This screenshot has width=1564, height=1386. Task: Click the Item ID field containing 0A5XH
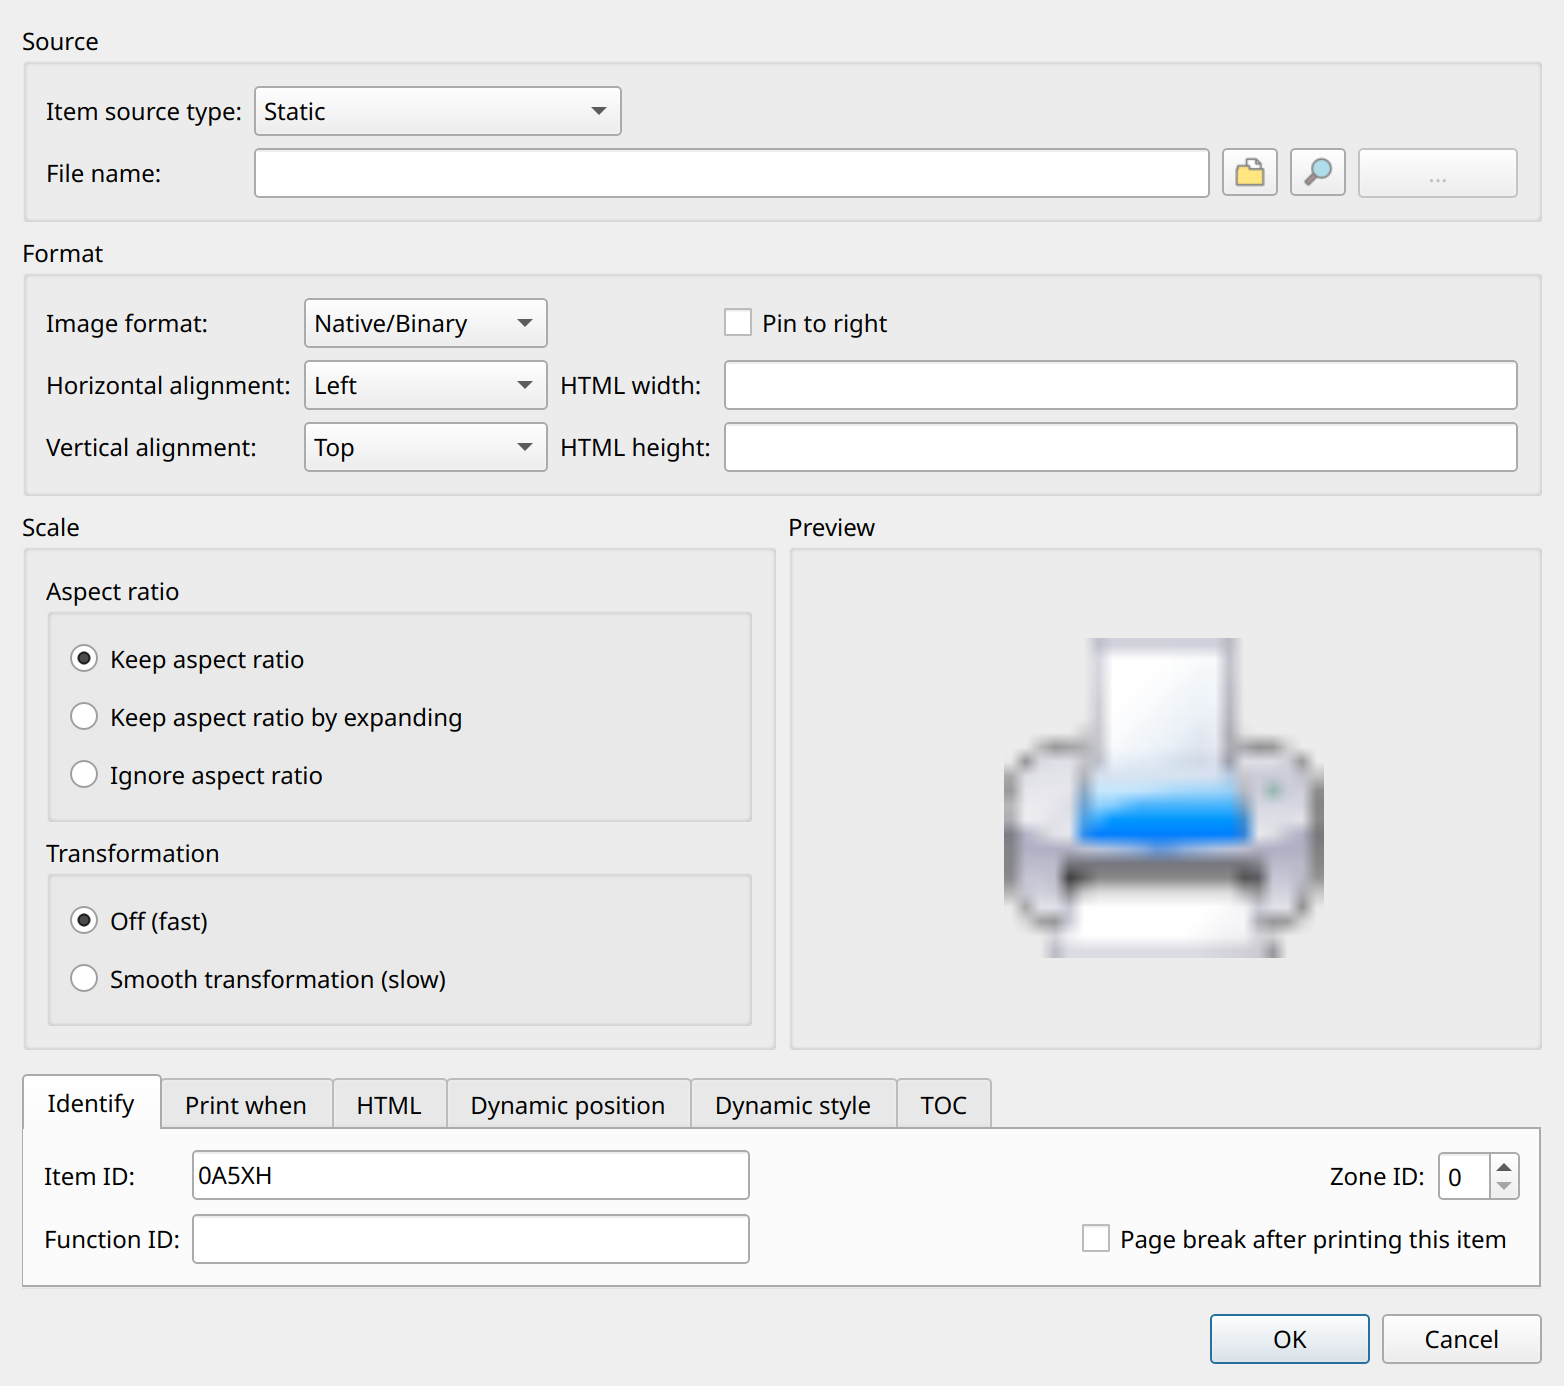(471, 1175)
